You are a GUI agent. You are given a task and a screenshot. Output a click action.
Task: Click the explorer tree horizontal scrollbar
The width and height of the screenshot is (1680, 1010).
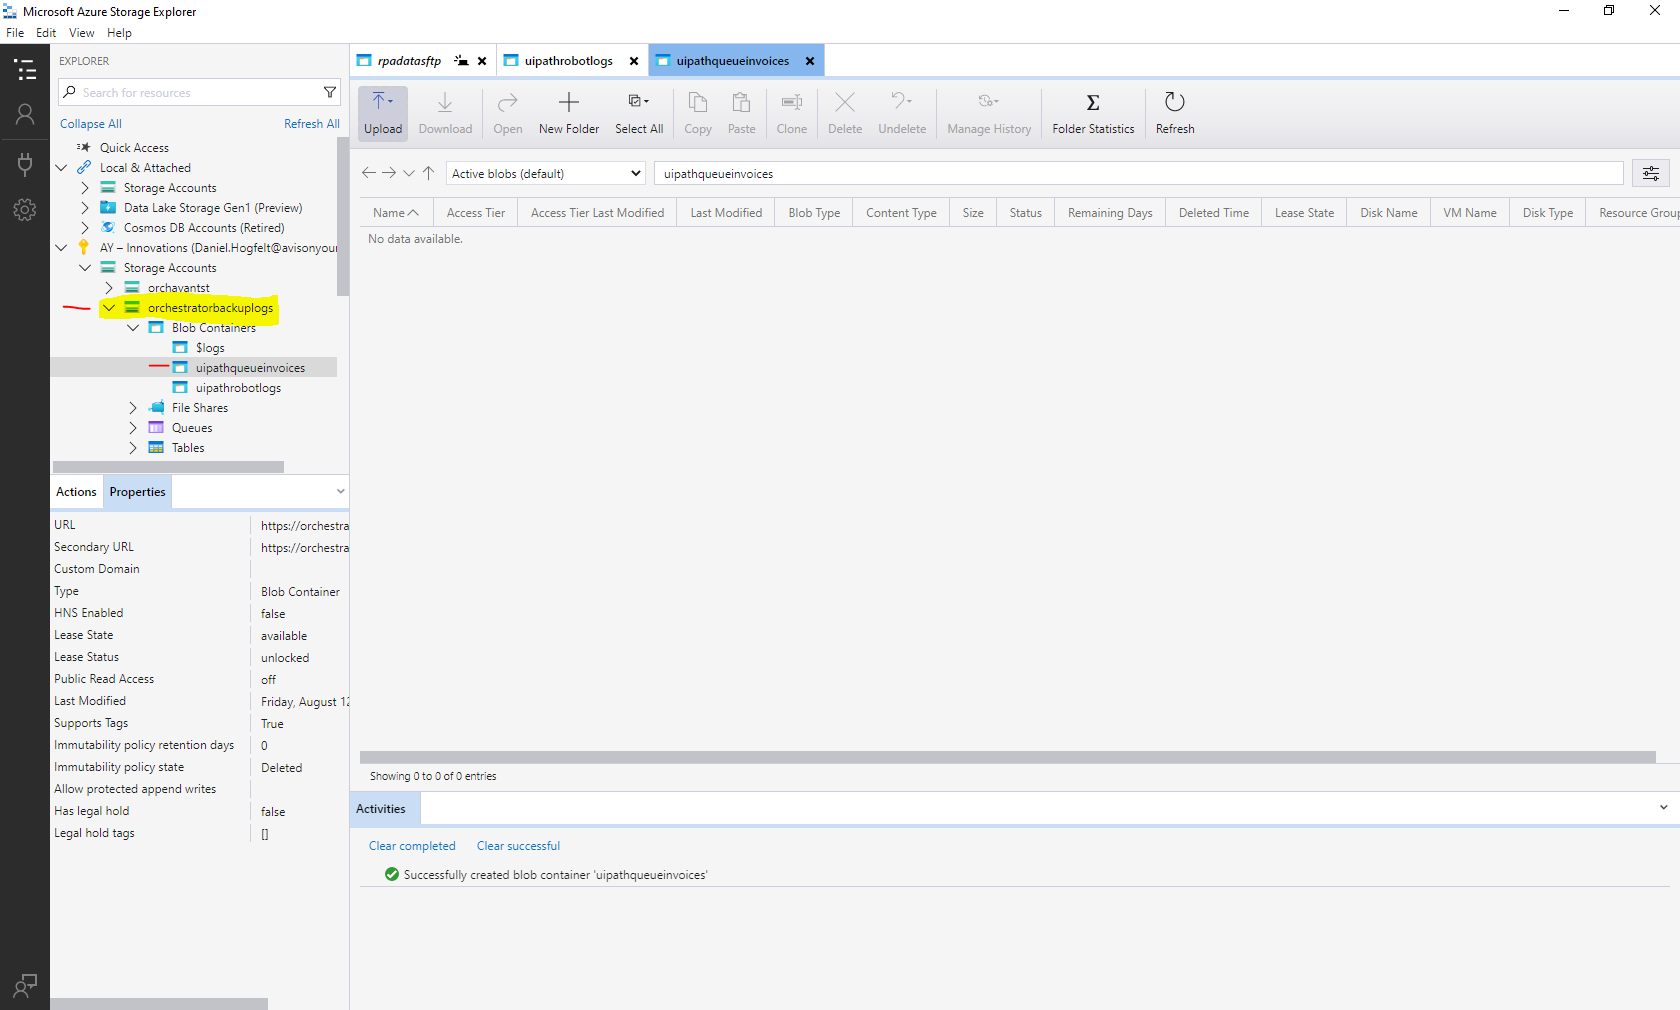[x=168, y=466]
